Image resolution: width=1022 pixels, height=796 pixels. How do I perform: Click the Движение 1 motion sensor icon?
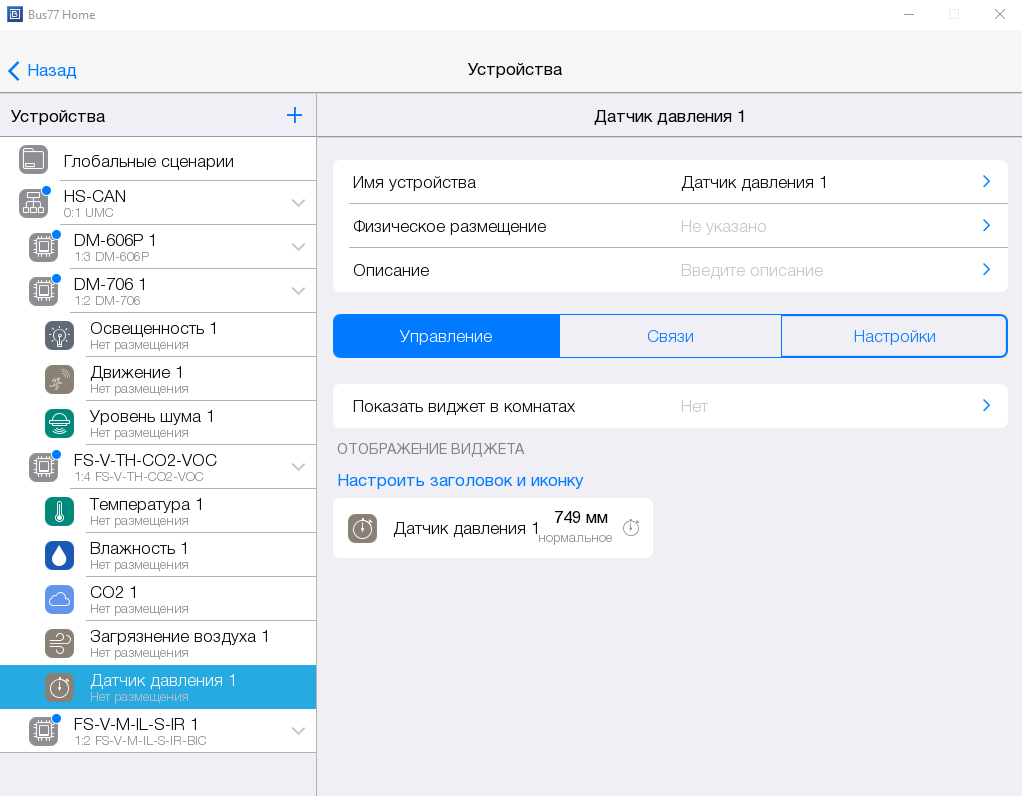point(59,379)
